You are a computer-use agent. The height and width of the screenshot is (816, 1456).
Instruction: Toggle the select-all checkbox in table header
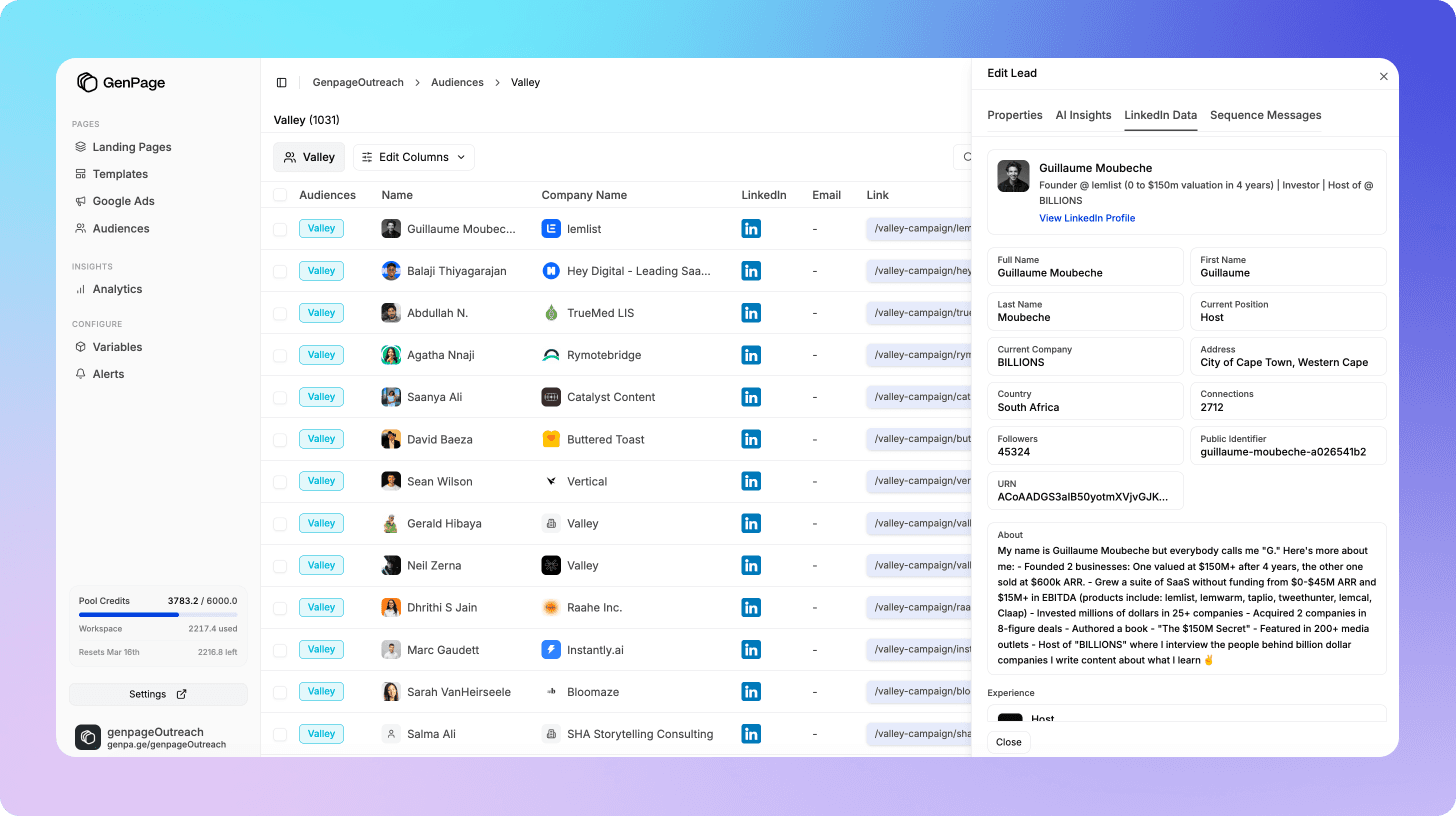pos(280,195)
